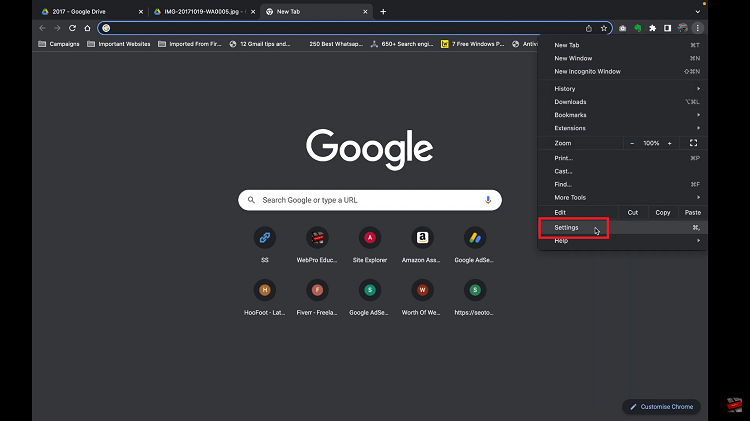Open the Site Explorer shortcut
Image resolution: width=750 pixels, height=421 pixels.
(x=370, y=245)
